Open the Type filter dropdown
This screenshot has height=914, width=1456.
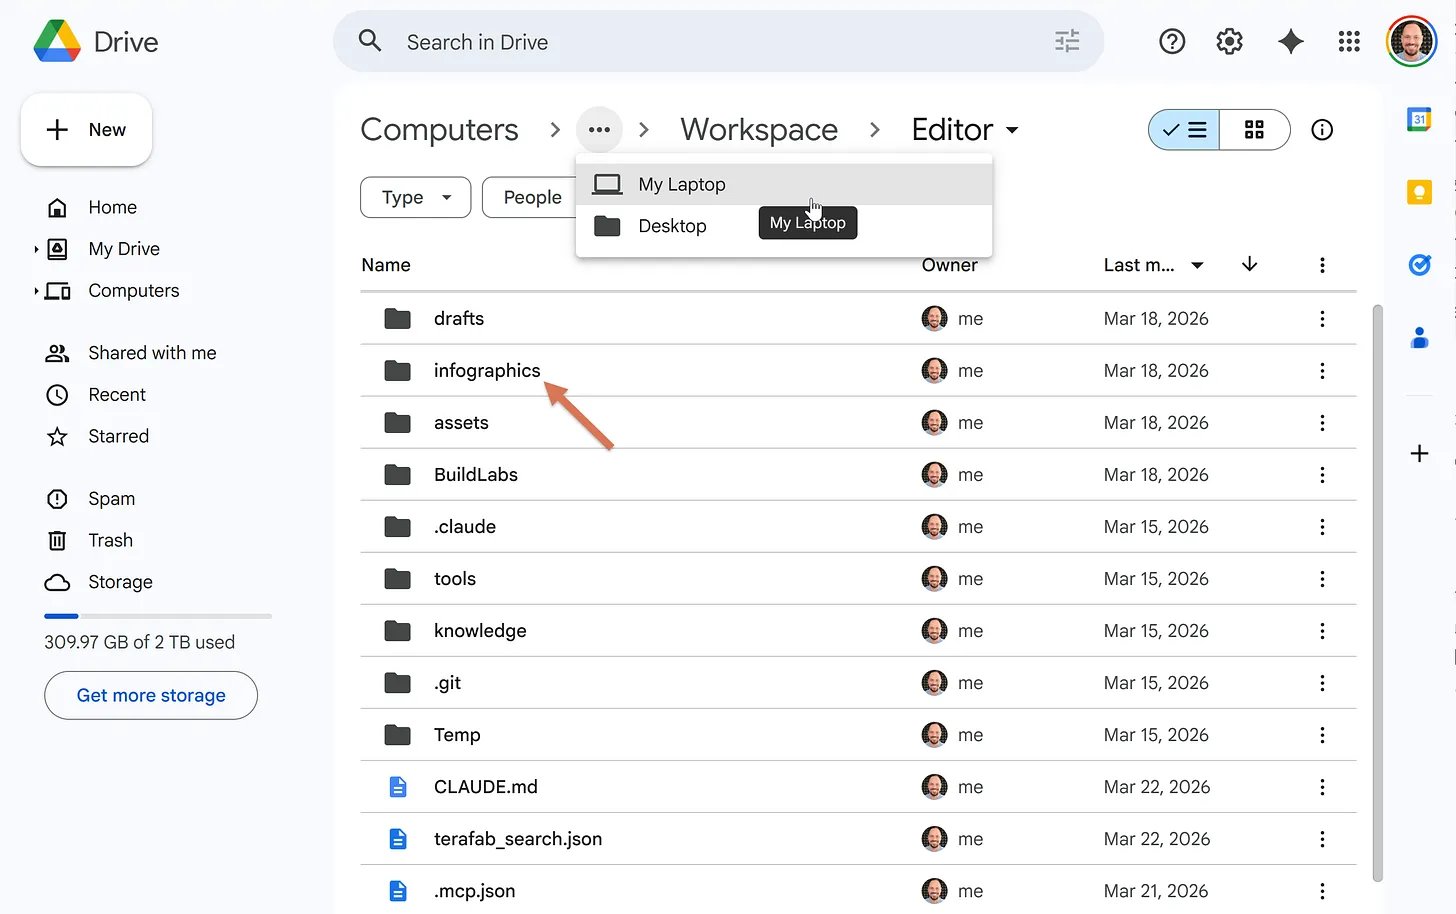(x=415, y=197)
